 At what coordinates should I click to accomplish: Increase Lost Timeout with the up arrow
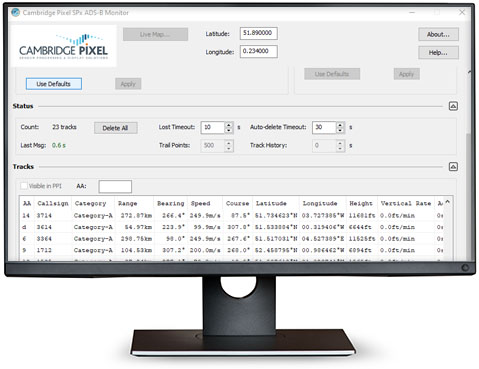click(x=229, y=124)
